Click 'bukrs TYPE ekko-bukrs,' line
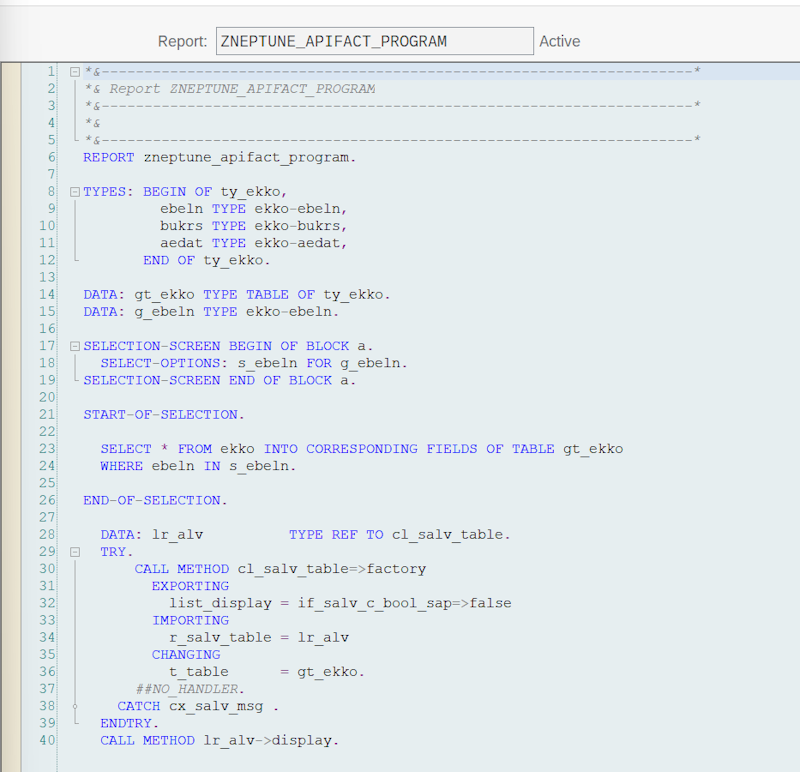This screenshot has width=800, height=772. pyautogui.click(x=254, y=226)
